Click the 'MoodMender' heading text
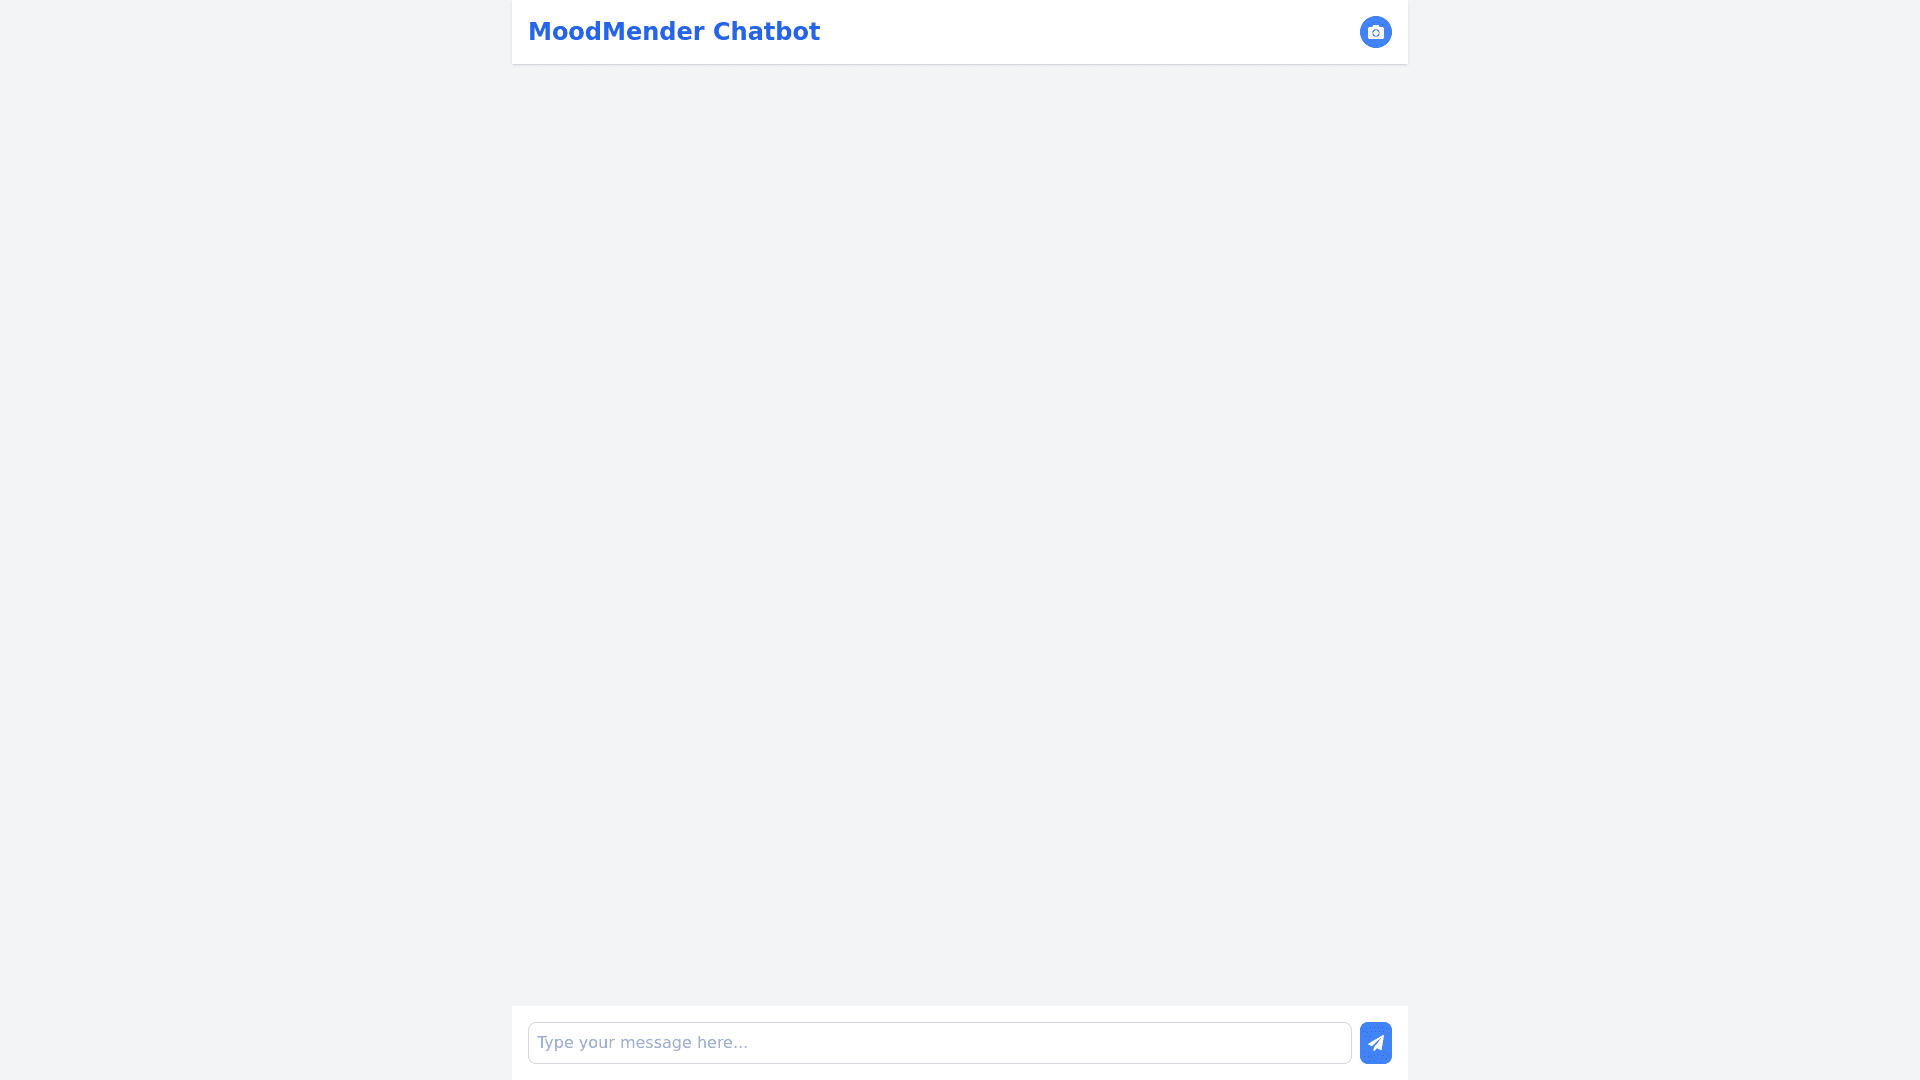Viewport: 1920px width, 1080px height. point(616,32)
